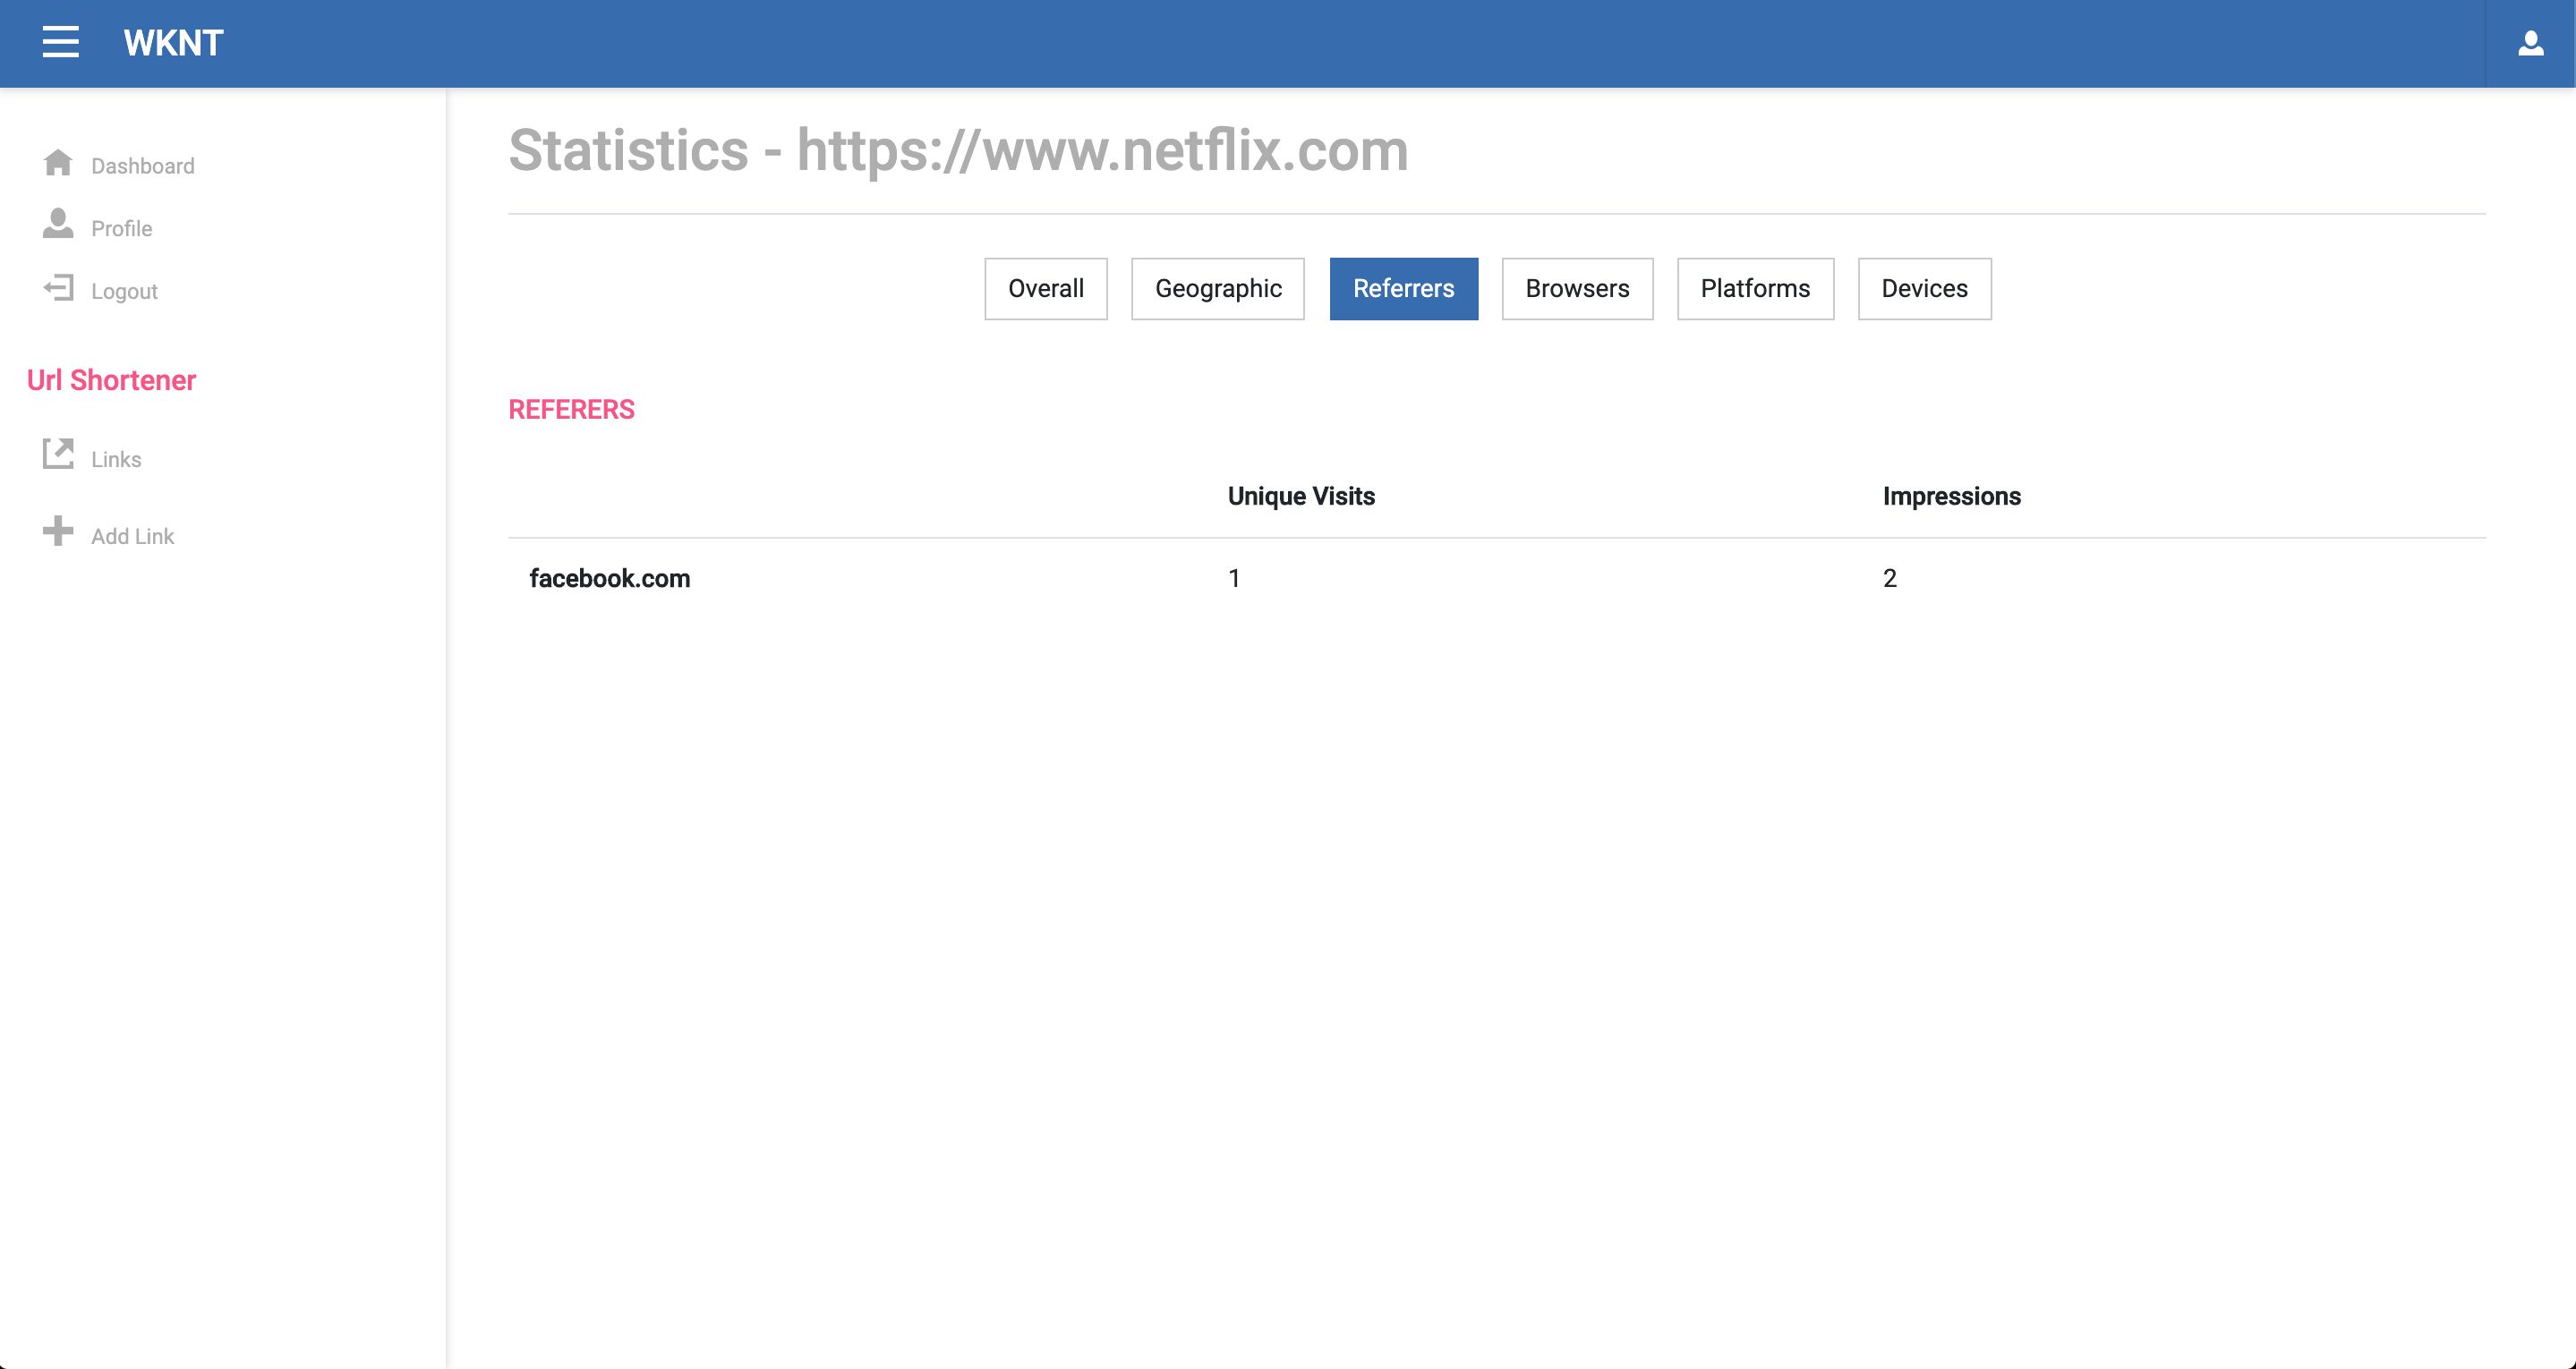The image size is (2576, 1369).
Task: Click the WKNT brand title
Action: click(173, 43)
